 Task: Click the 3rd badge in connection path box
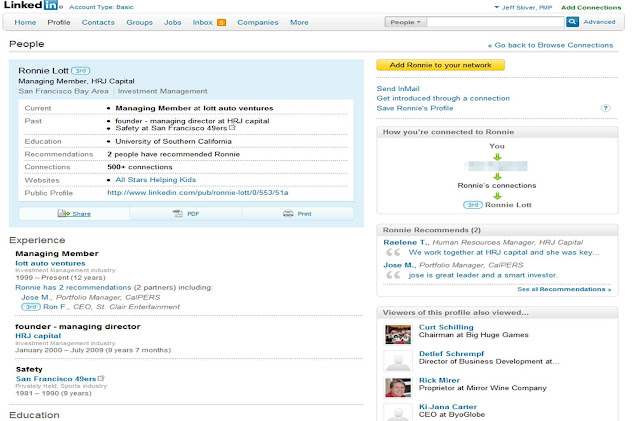(473, 205)
